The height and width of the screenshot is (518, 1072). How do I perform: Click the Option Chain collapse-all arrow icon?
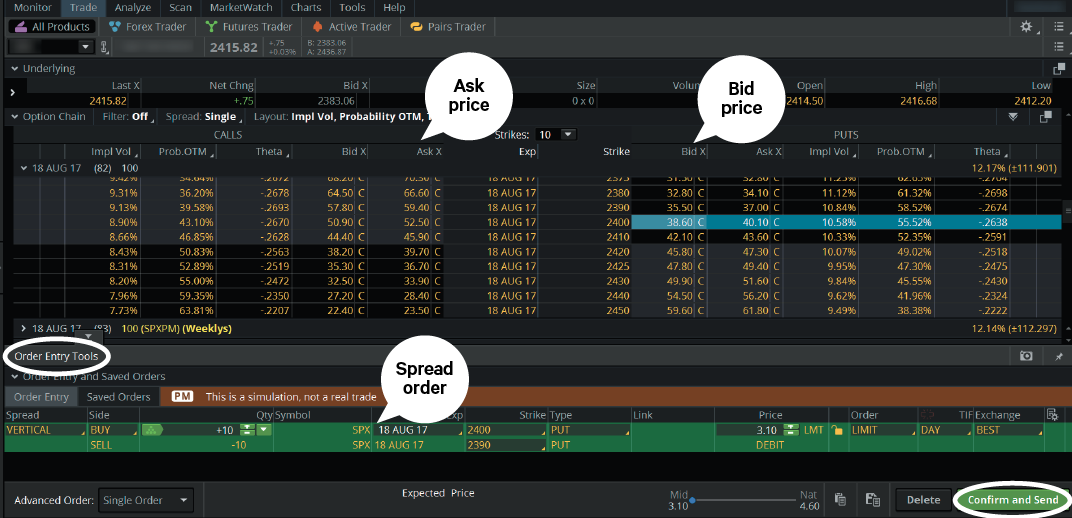click(x=1013, y=117)
